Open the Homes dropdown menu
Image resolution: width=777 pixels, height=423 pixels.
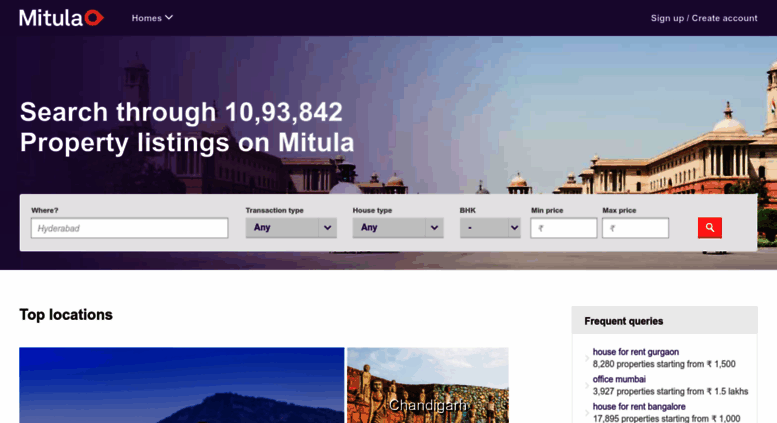pos(152,18)
